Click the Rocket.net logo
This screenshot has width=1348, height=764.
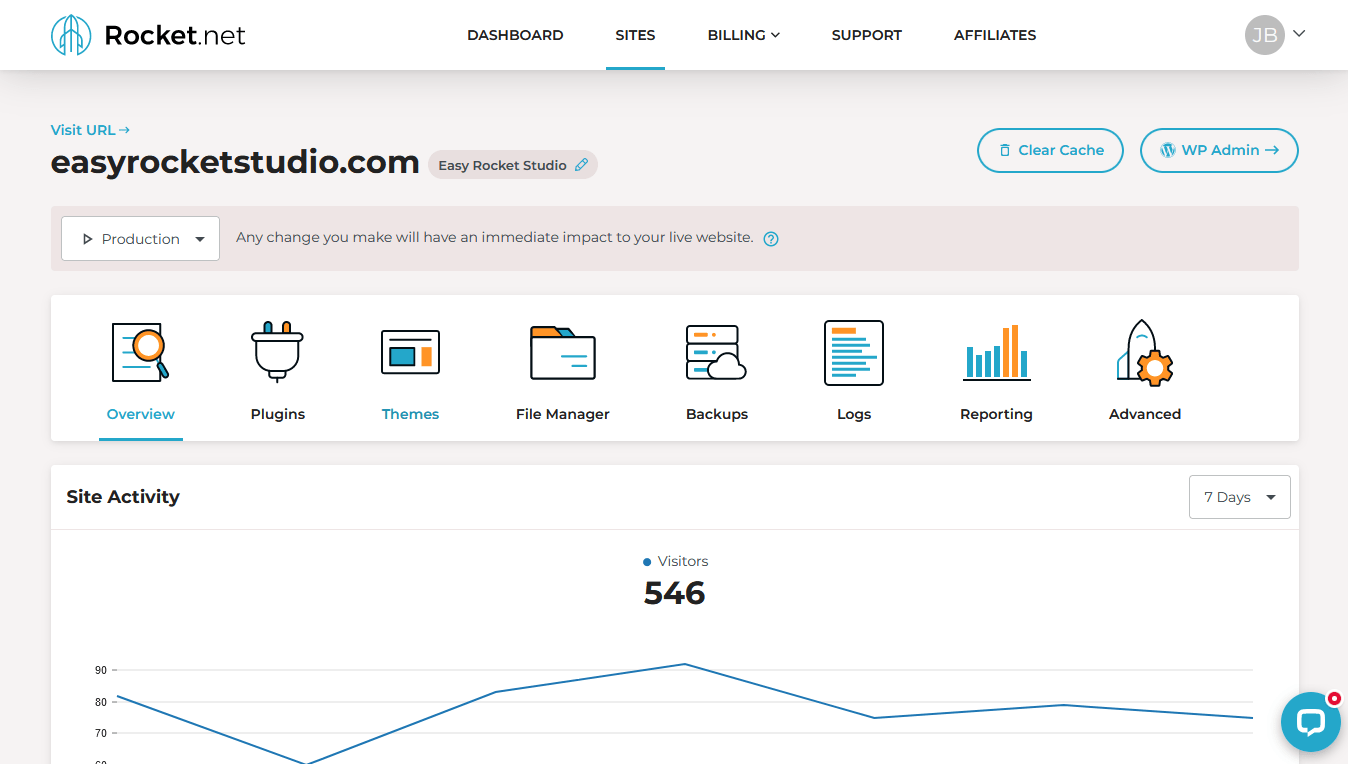(148, 35)
